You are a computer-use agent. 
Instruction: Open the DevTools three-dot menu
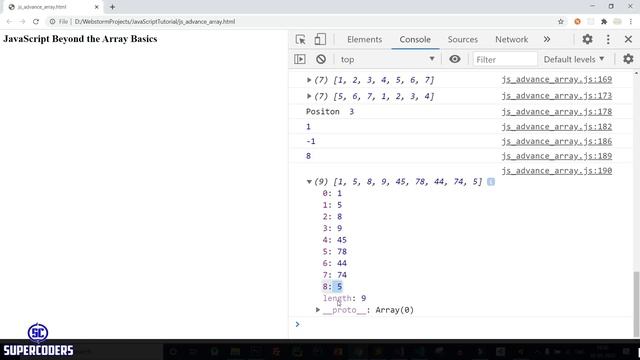pyautogui.click(x=608, y=39)
